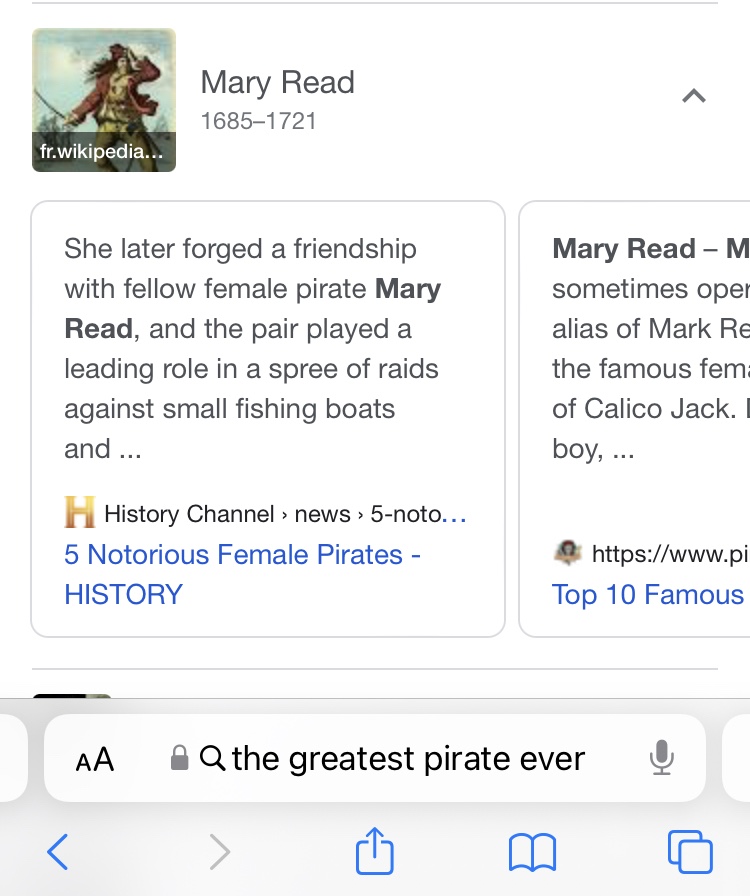Tap the padlock icon in address bar
The width and height of the screenshot is (750, 896).
pos(180,758)
